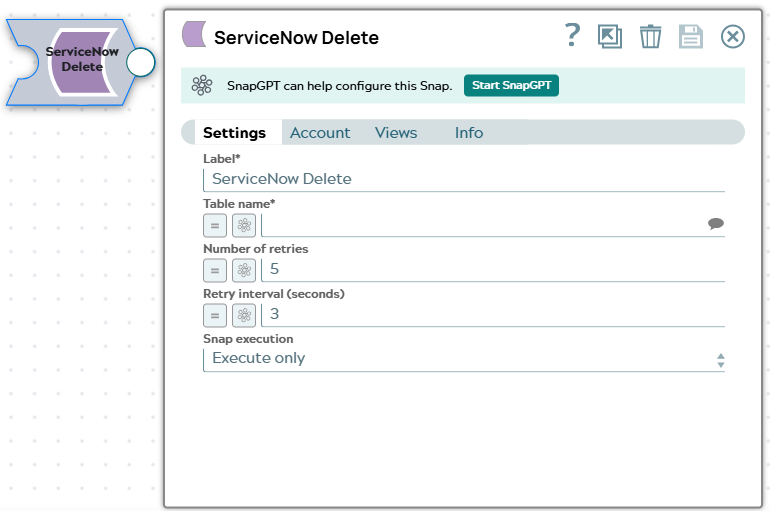Click the pop-out dialog icon
The image size is (771, 511).
pos(610,36)
